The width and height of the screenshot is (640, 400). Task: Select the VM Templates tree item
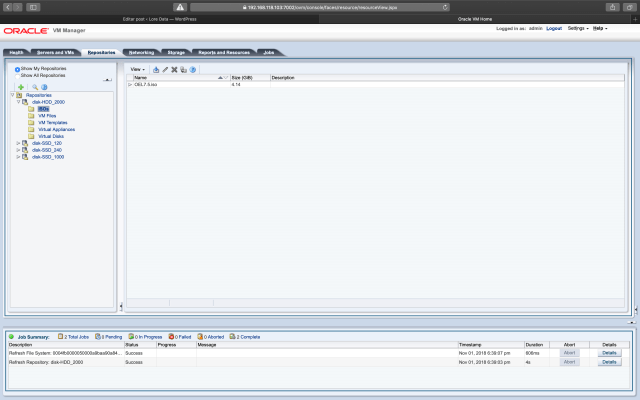click(53, 123)
